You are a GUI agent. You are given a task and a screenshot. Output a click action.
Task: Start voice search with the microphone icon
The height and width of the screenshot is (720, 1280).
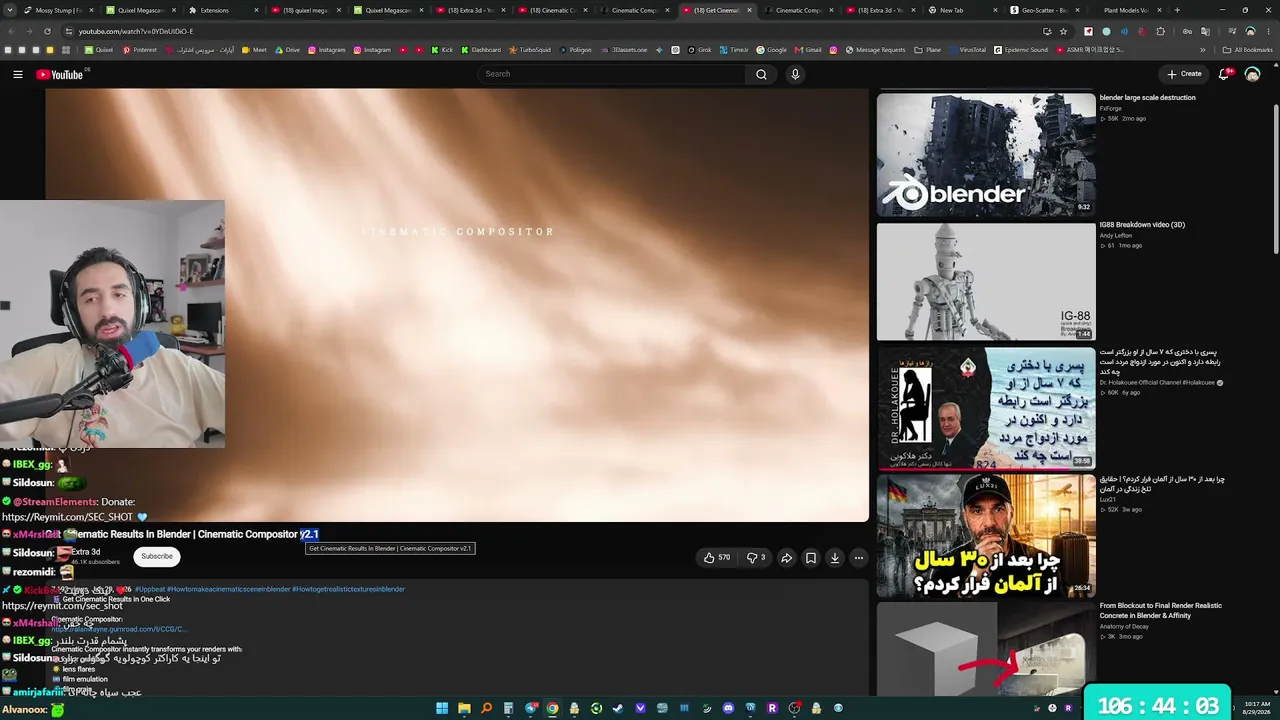pyautogui.click(x=795, y=74)
